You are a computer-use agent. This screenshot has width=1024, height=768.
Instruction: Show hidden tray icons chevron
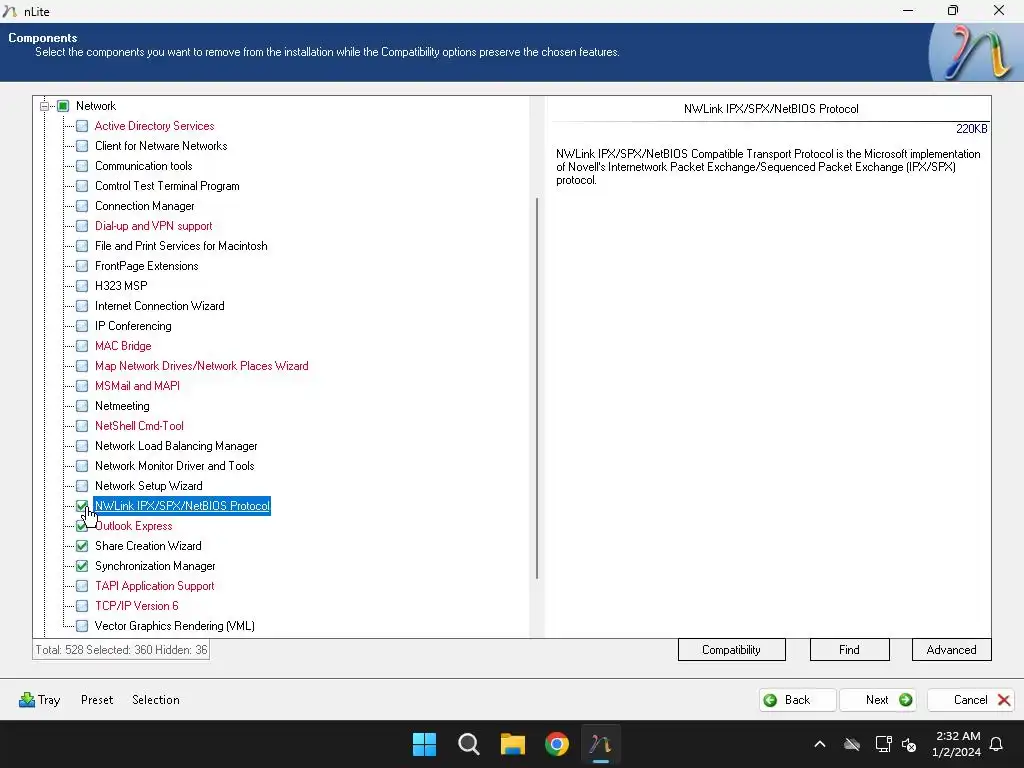820,744
